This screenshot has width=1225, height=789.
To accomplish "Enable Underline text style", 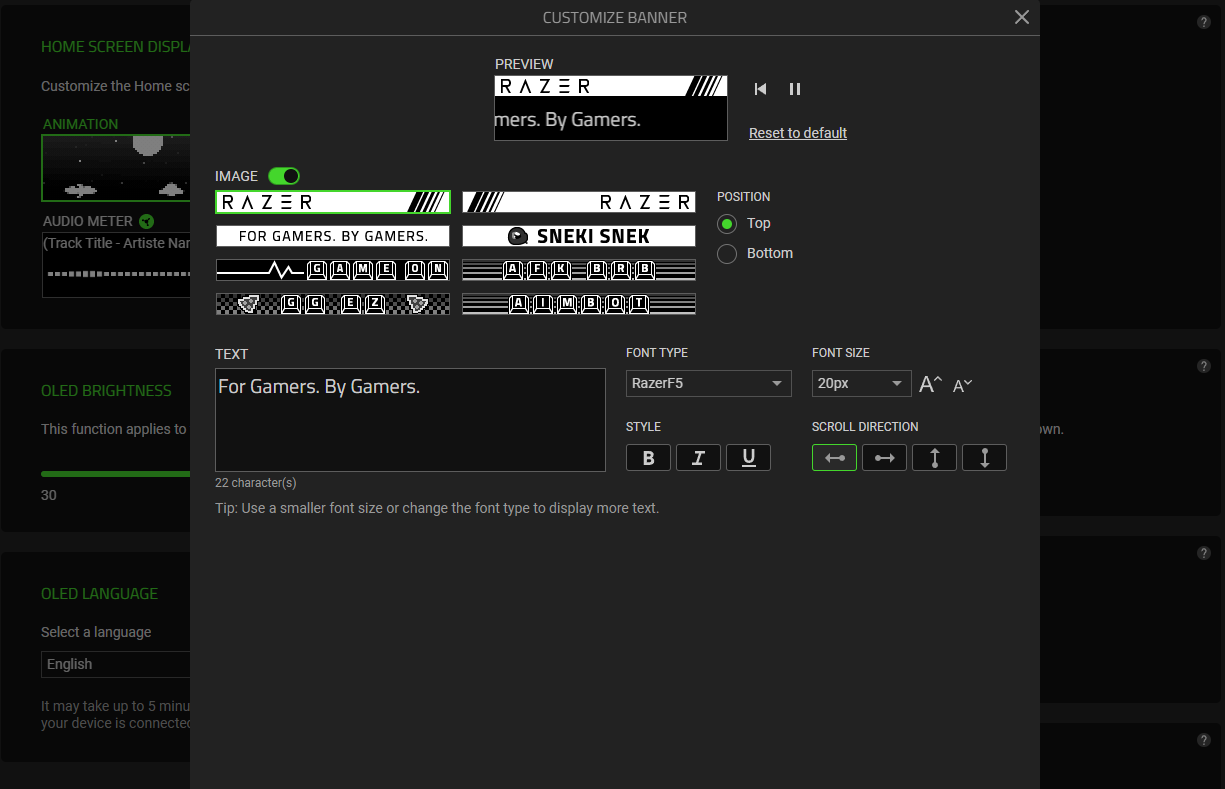I will (748, 458).
